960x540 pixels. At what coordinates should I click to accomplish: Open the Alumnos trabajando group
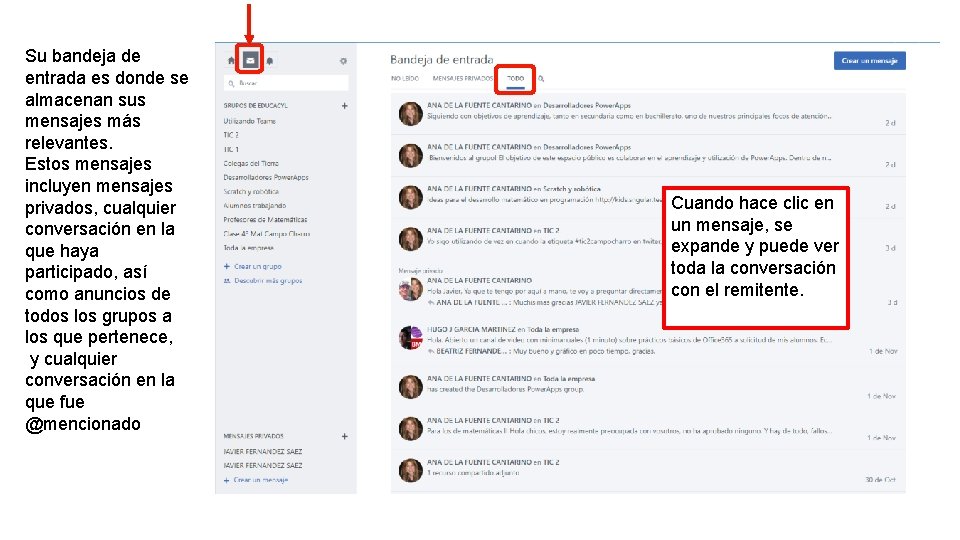254,206
